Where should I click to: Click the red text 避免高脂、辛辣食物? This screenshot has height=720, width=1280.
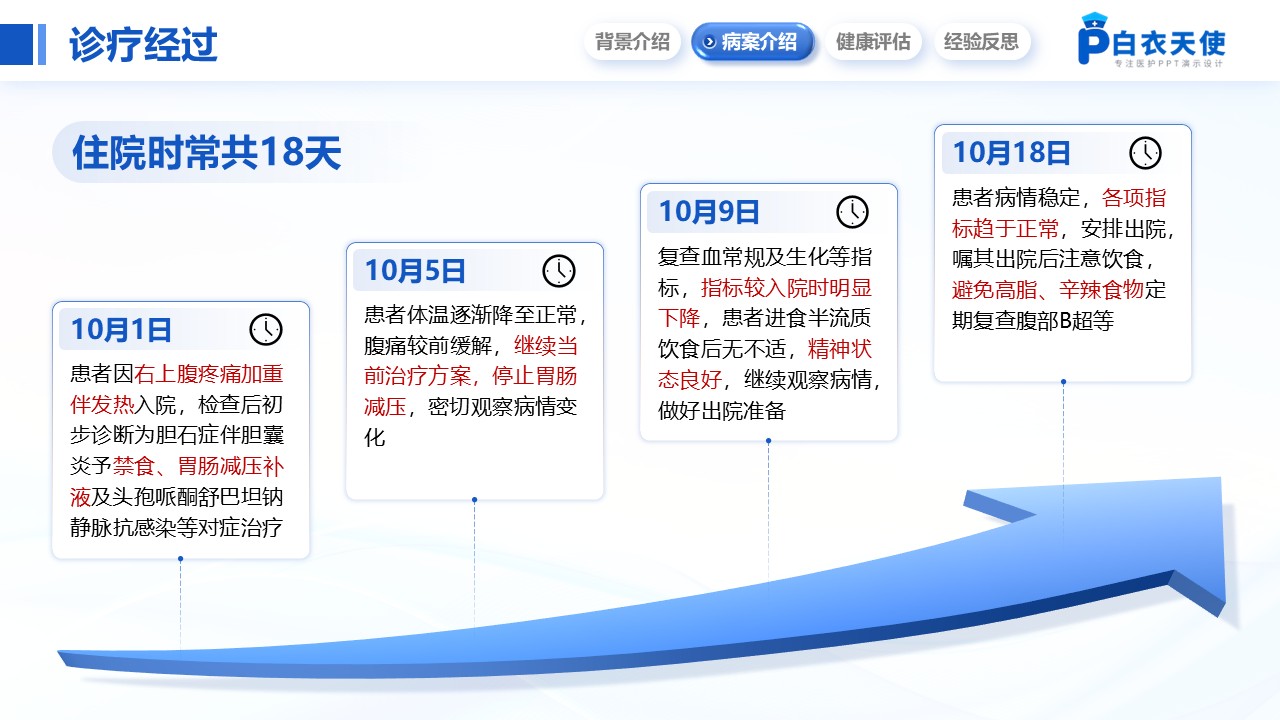[1048, 290]
